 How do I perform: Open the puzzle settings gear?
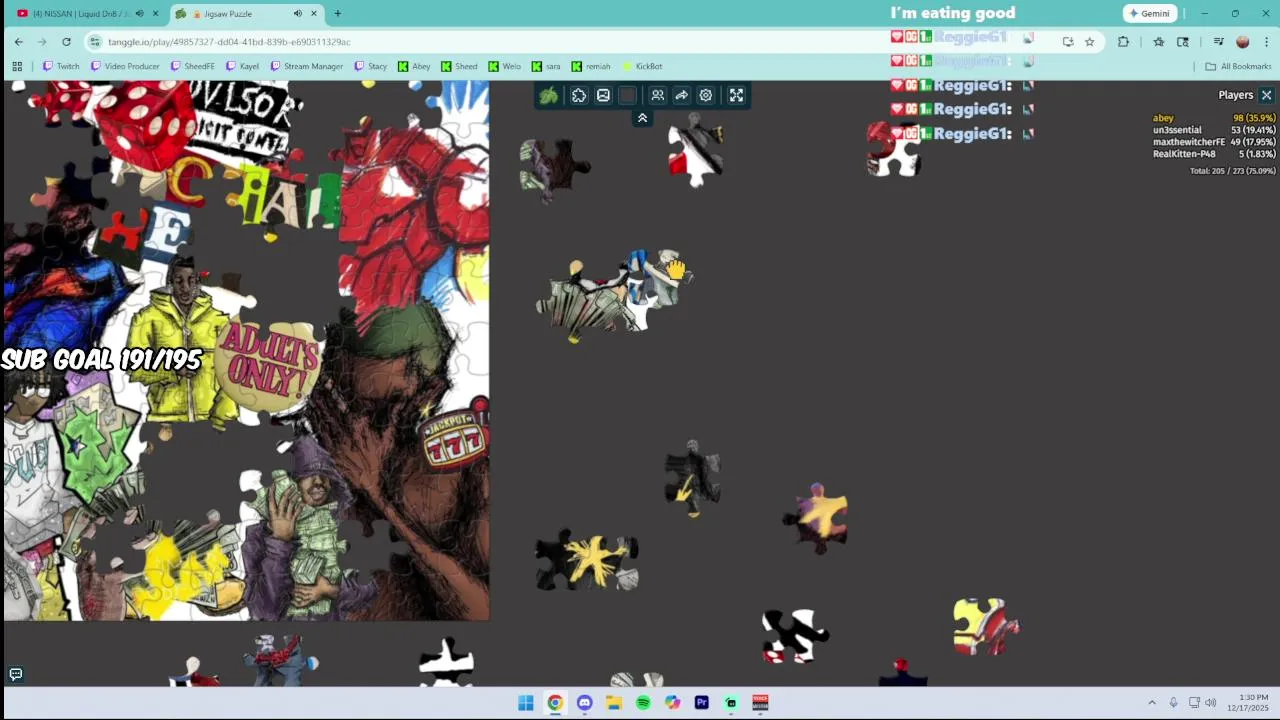tap(706, 95)
